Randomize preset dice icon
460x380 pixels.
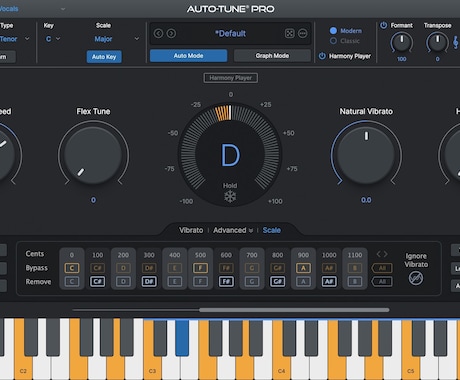pos(290,33)
